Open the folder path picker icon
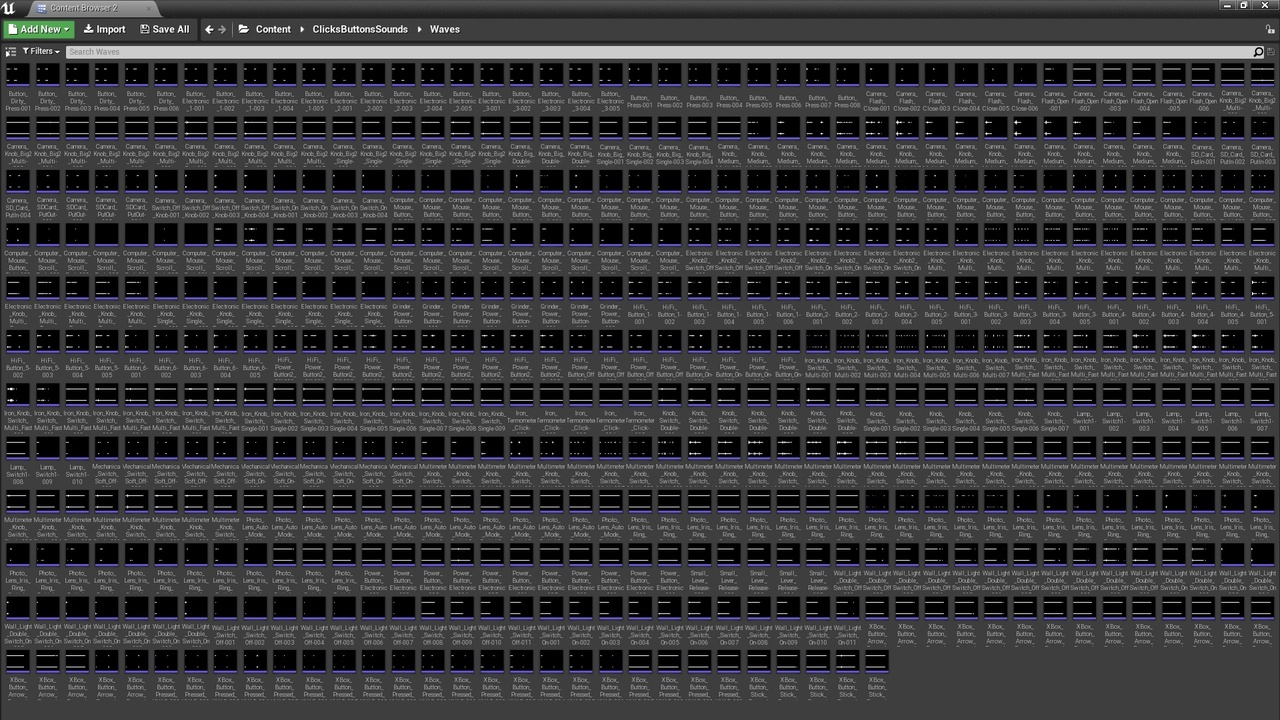Viewport: 1280px width, 720px height. 243,29
